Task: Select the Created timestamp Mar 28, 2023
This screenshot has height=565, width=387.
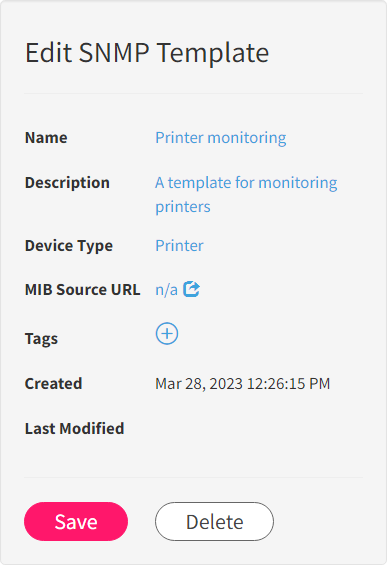Action: pyautogui.click(x=243, y=384)
